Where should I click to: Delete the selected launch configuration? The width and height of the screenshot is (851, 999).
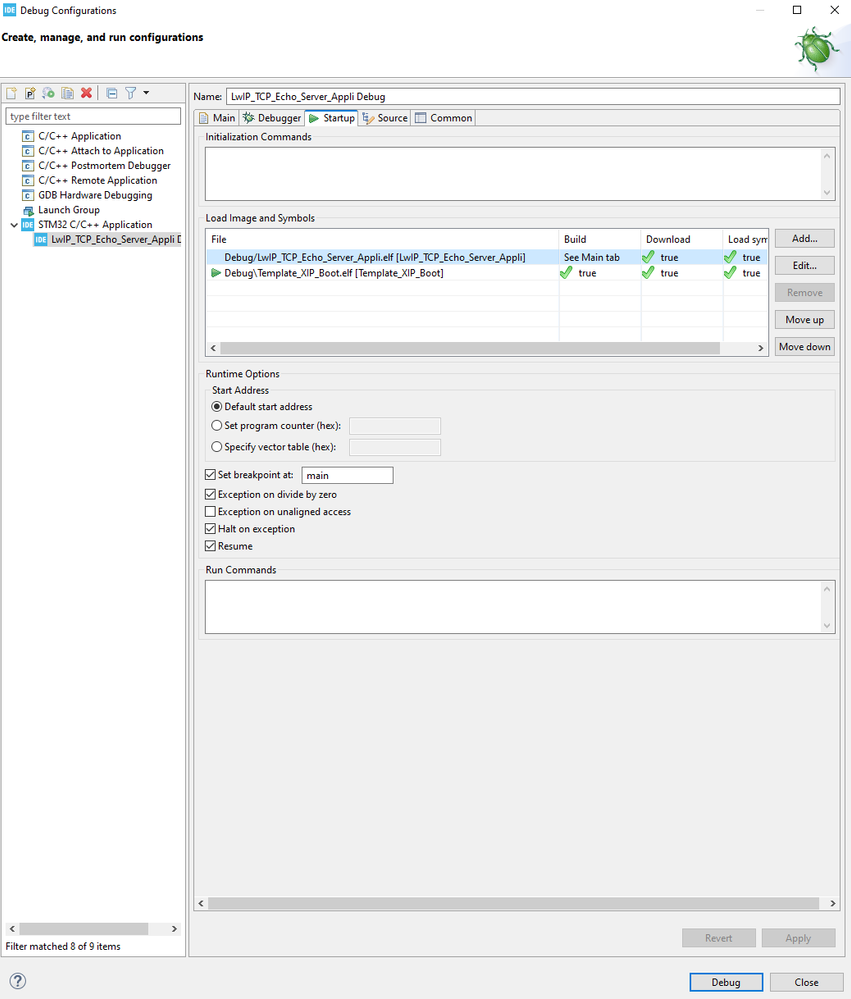87,93
